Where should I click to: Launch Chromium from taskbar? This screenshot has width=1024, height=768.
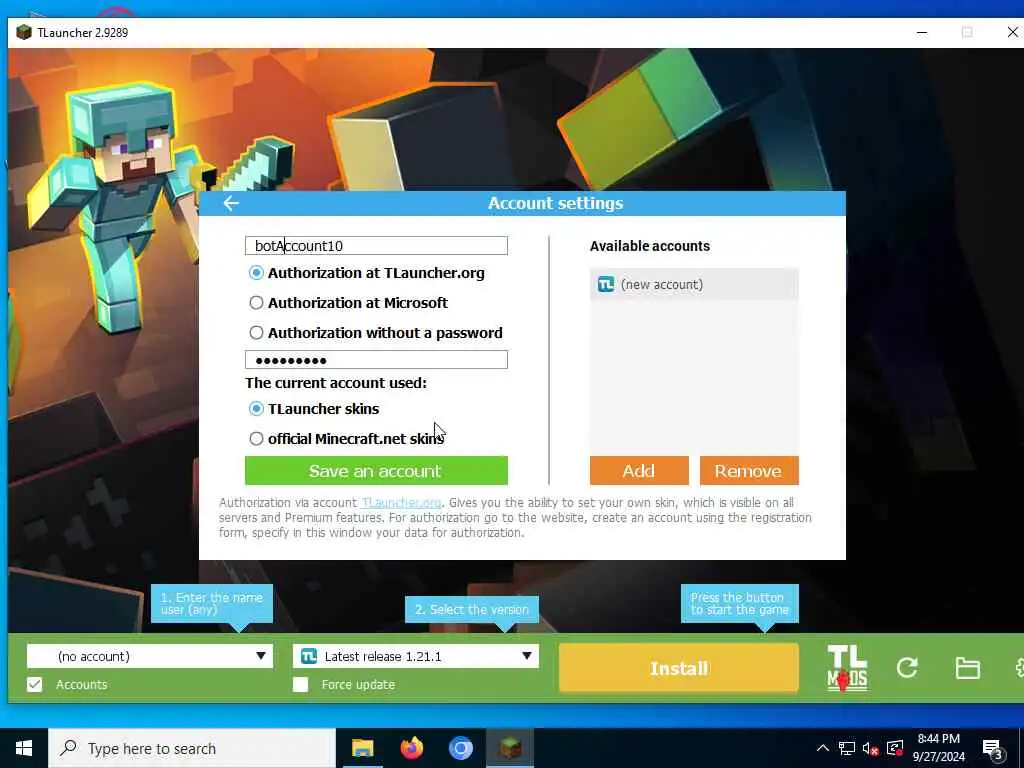[460, 748]
